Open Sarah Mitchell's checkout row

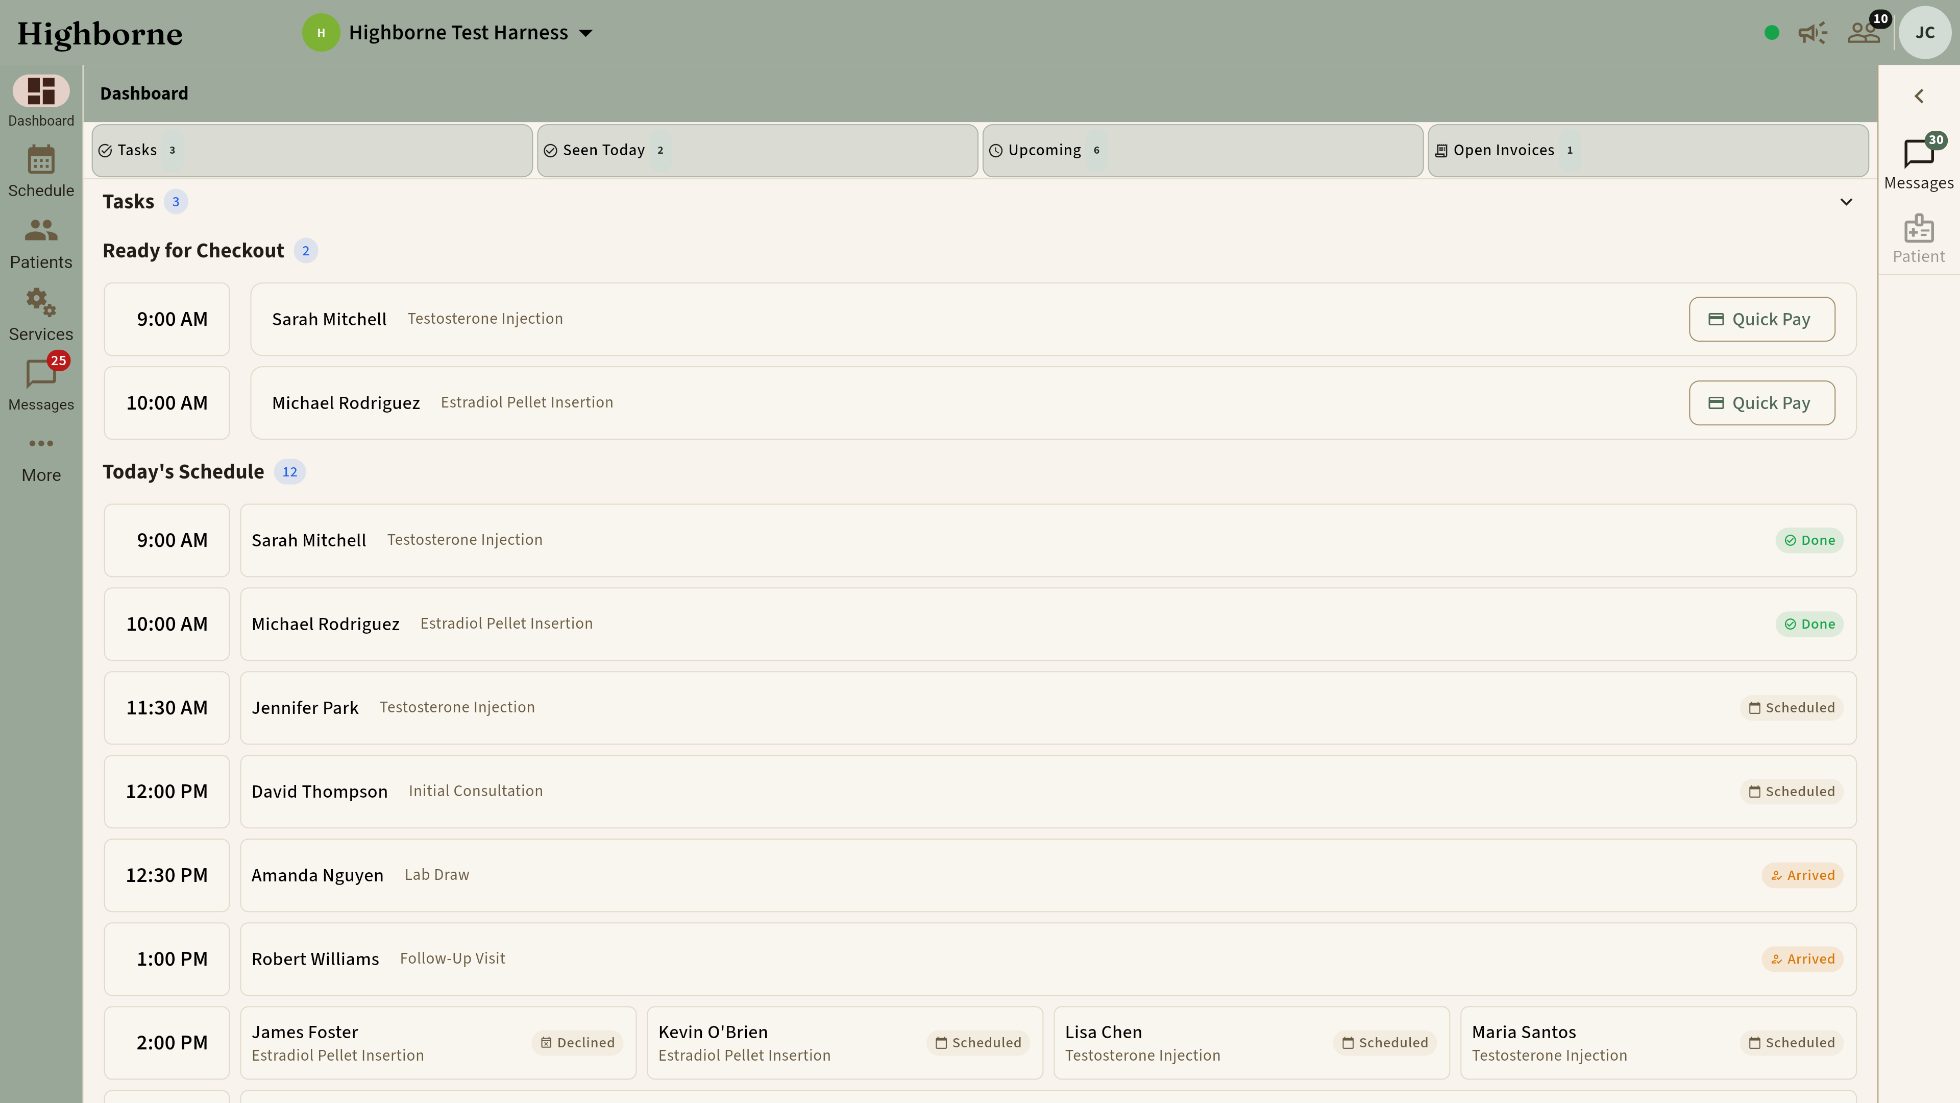pyautogui.click(x=1053, y=319)
